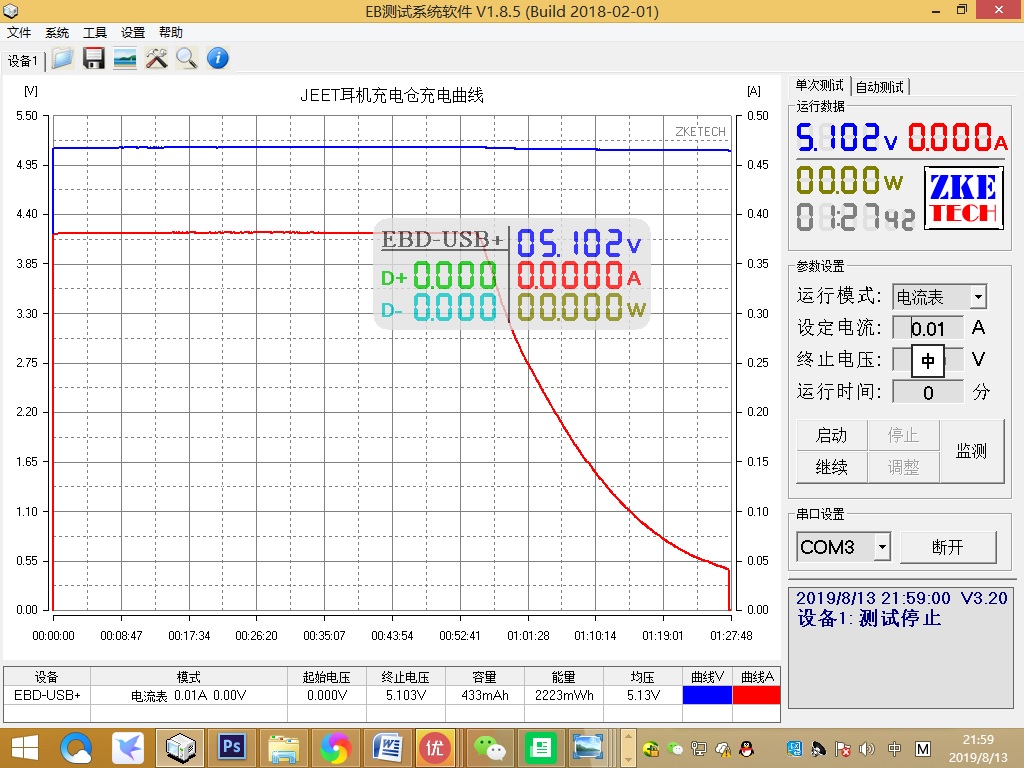Click the 5.13V average voltage cell
The image size is (1024, 768).
click(x=643, y=696)
